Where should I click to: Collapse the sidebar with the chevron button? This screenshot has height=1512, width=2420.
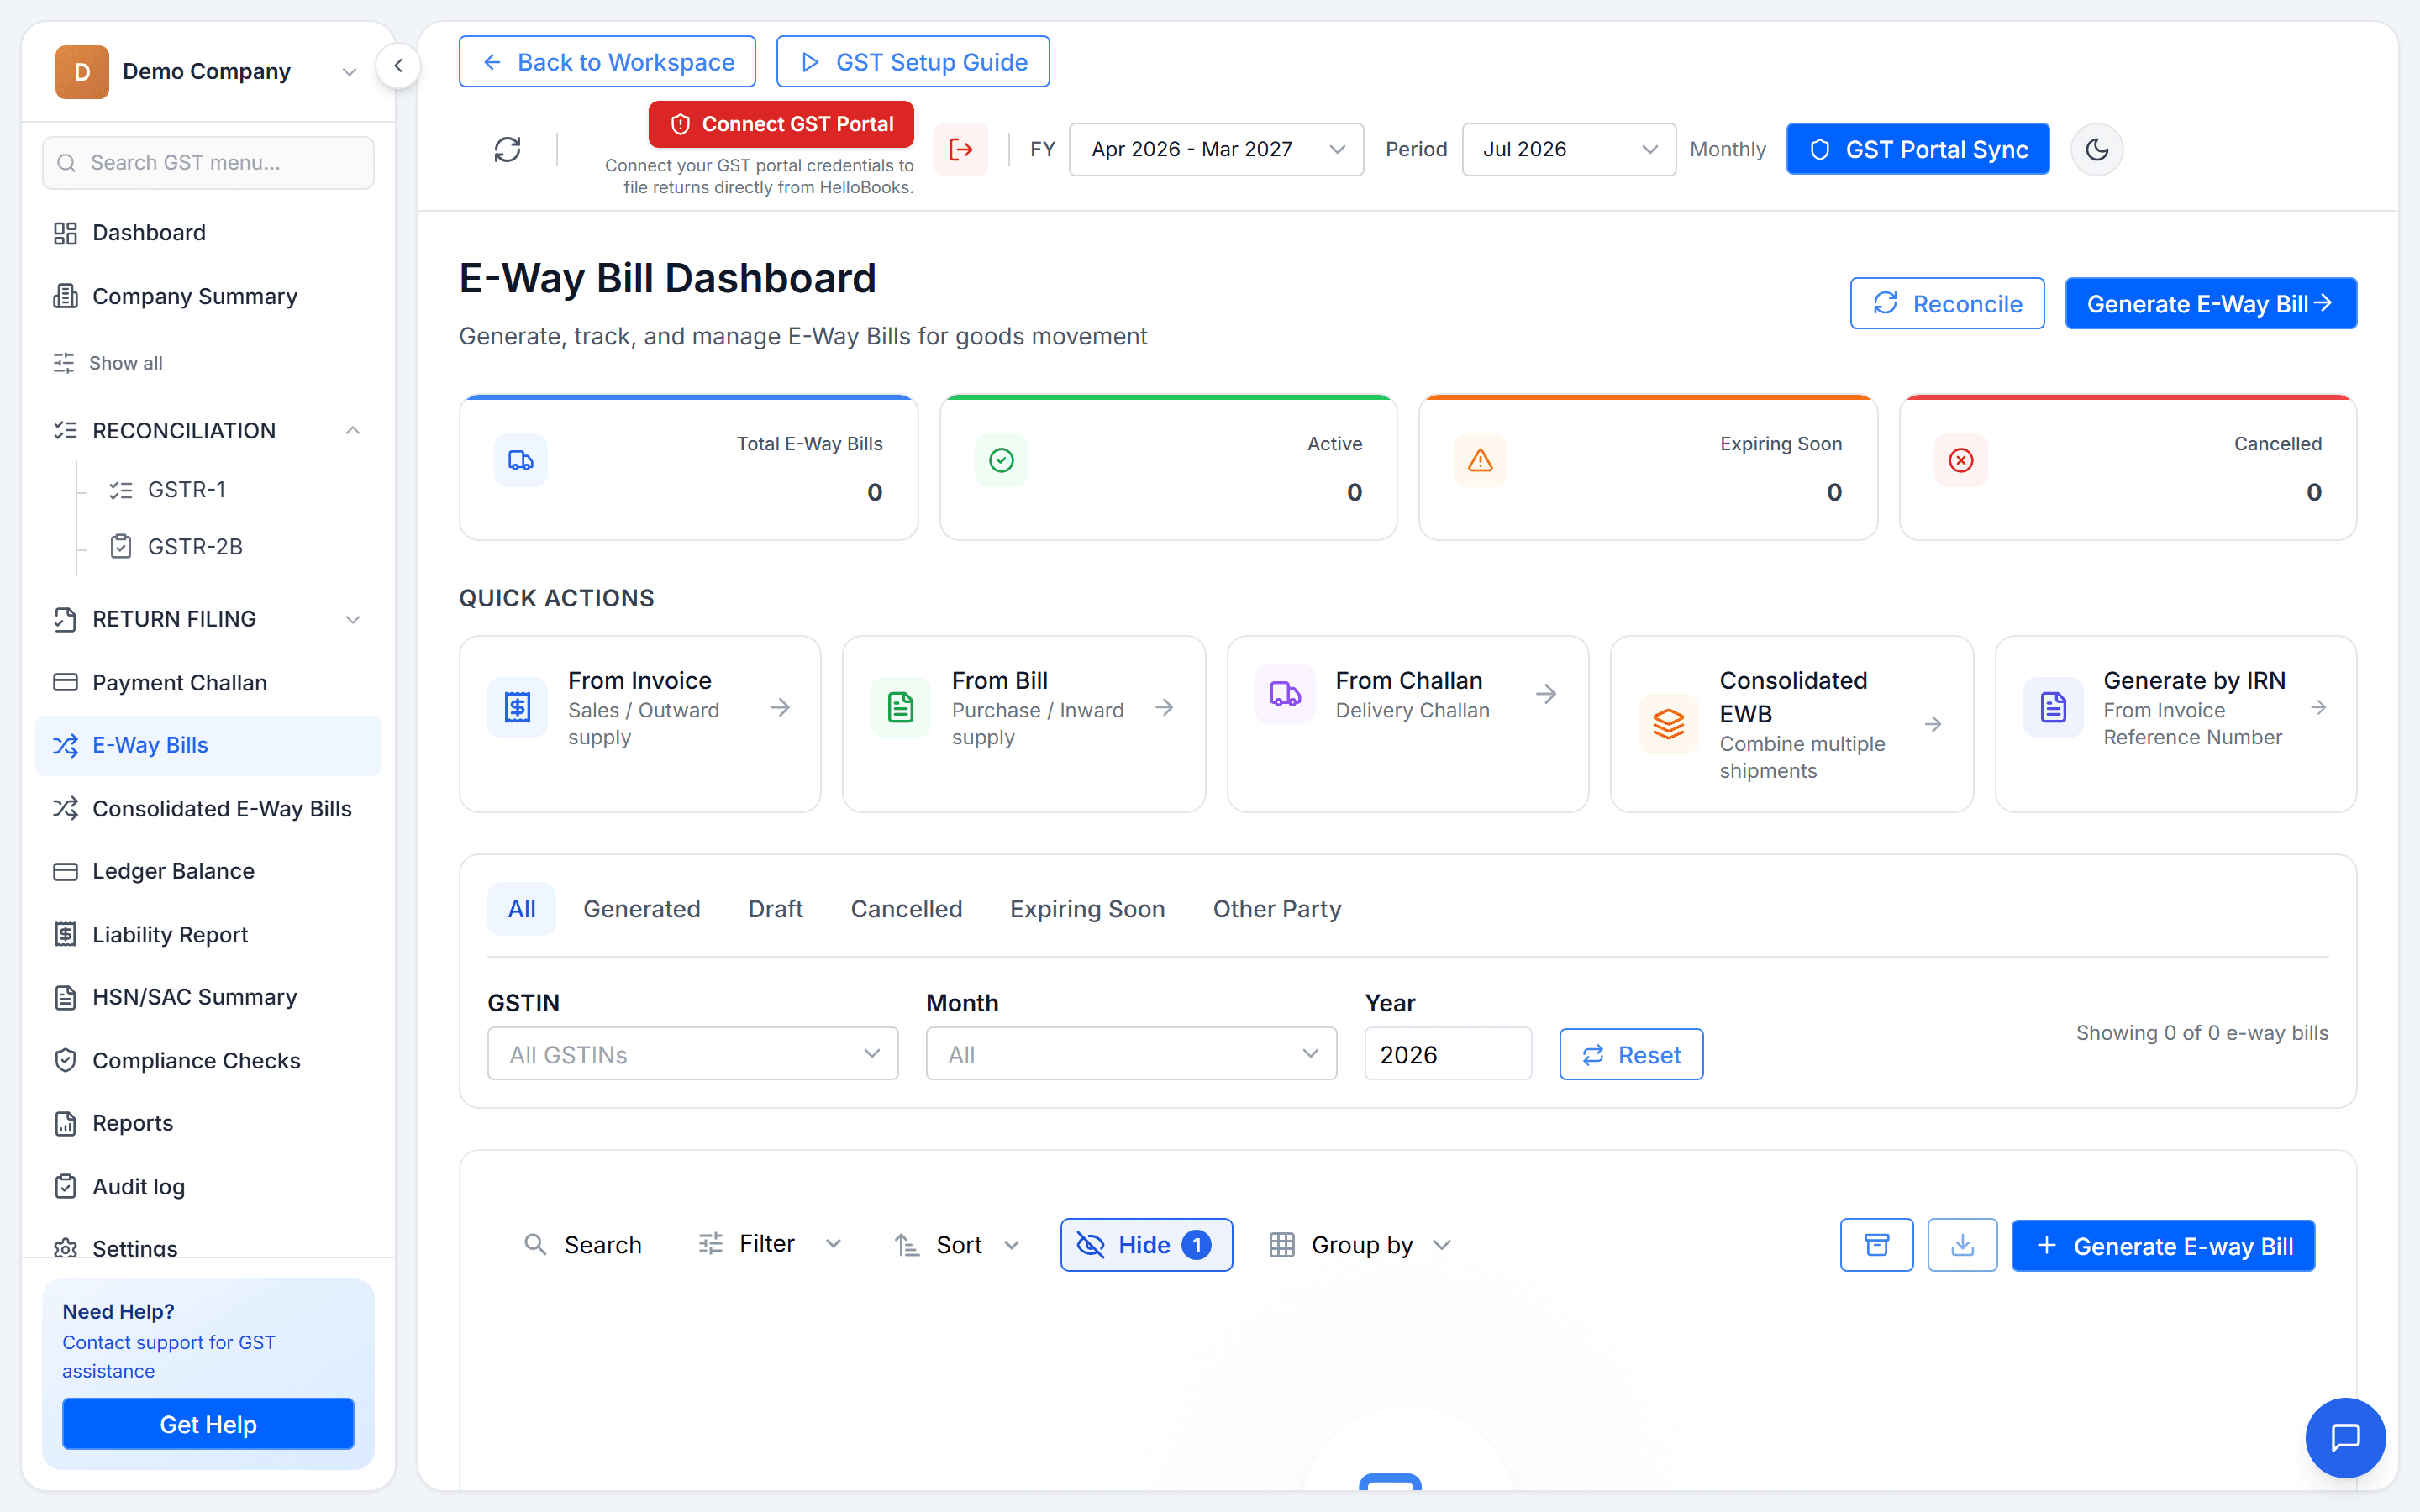coord(398,66)
